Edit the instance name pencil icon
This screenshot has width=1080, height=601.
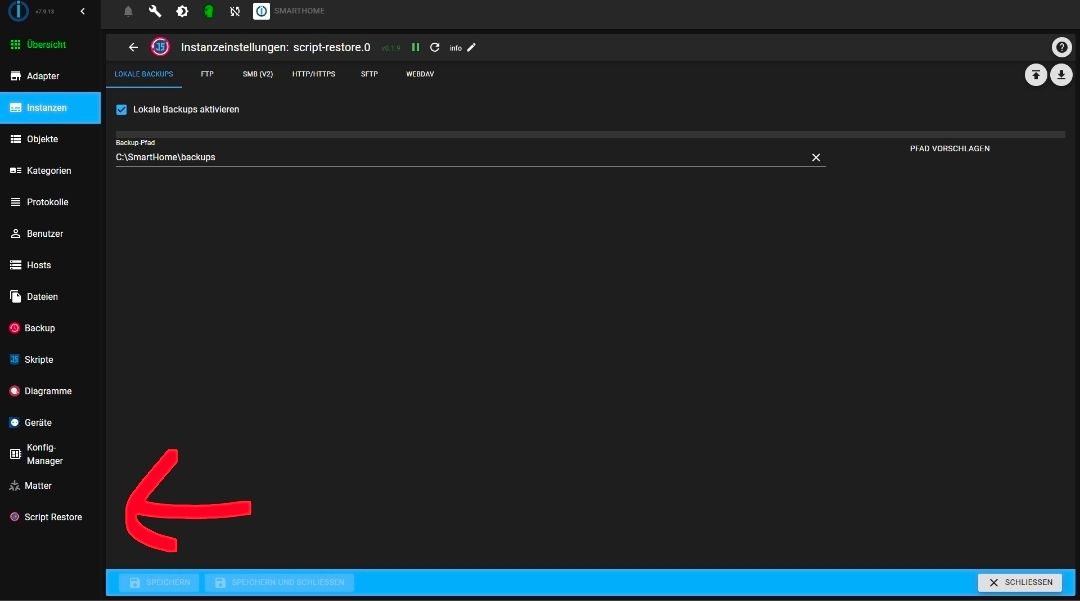[471, 48]
